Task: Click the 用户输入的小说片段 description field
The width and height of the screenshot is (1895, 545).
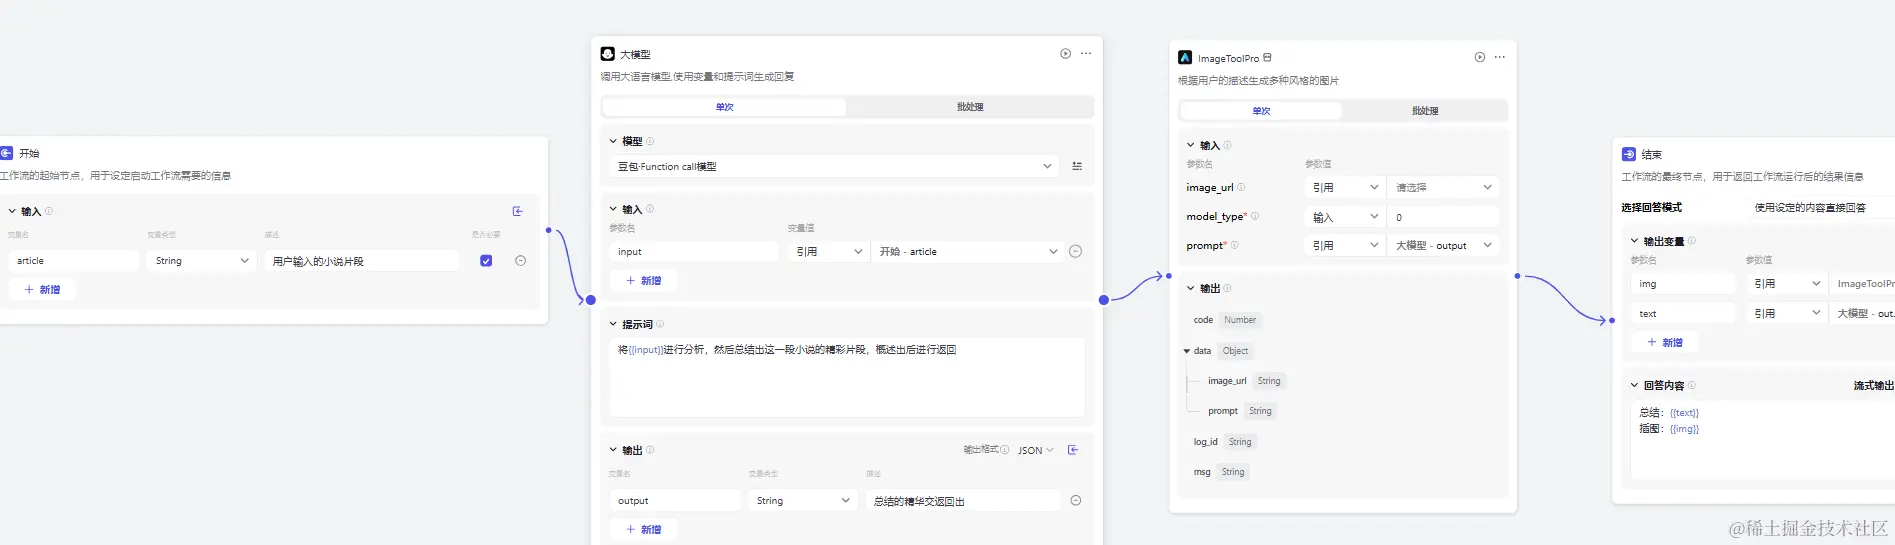Action: [x=362, y=261]
